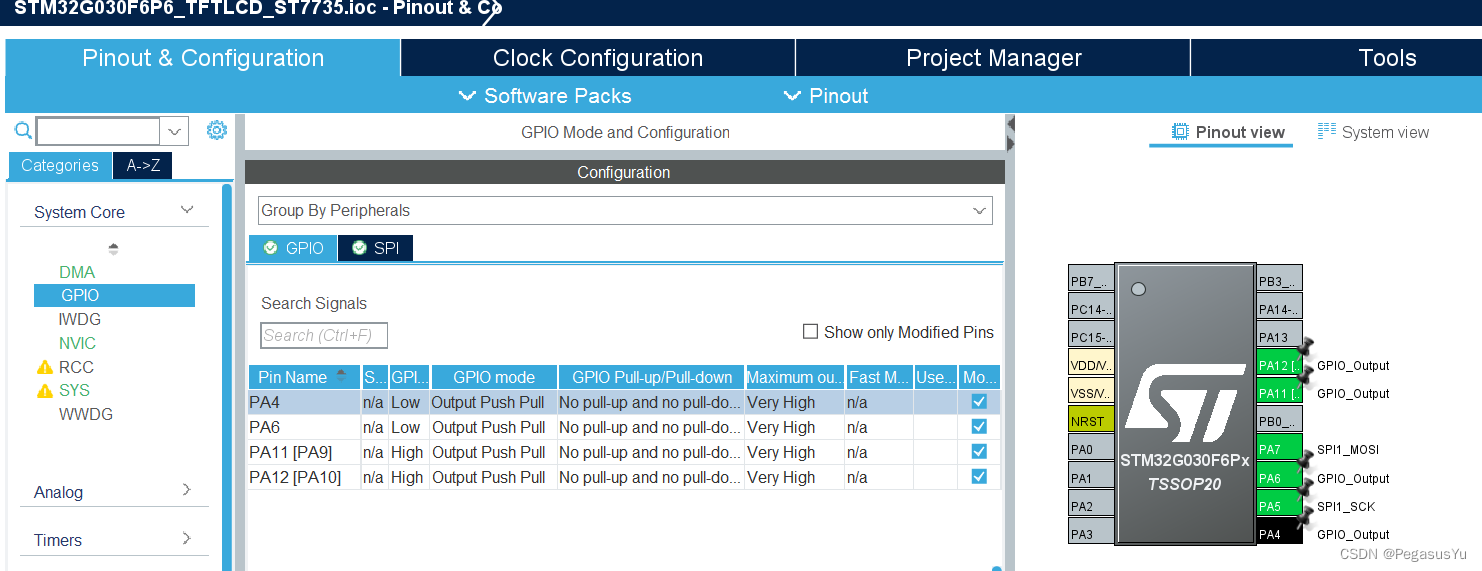Select the green PA7 pin on chip
This screenshot has width=1482, height=571.
tap(1279, 449)
